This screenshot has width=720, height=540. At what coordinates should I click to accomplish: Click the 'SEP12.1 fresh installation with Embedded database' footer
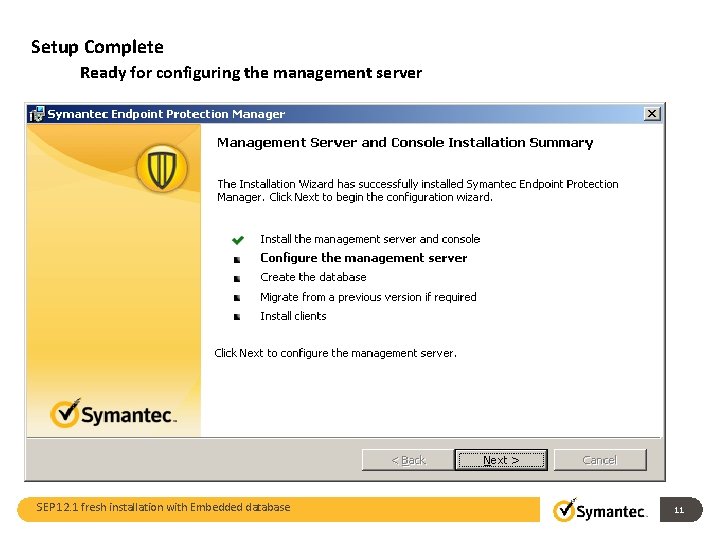tap(163, 507)
